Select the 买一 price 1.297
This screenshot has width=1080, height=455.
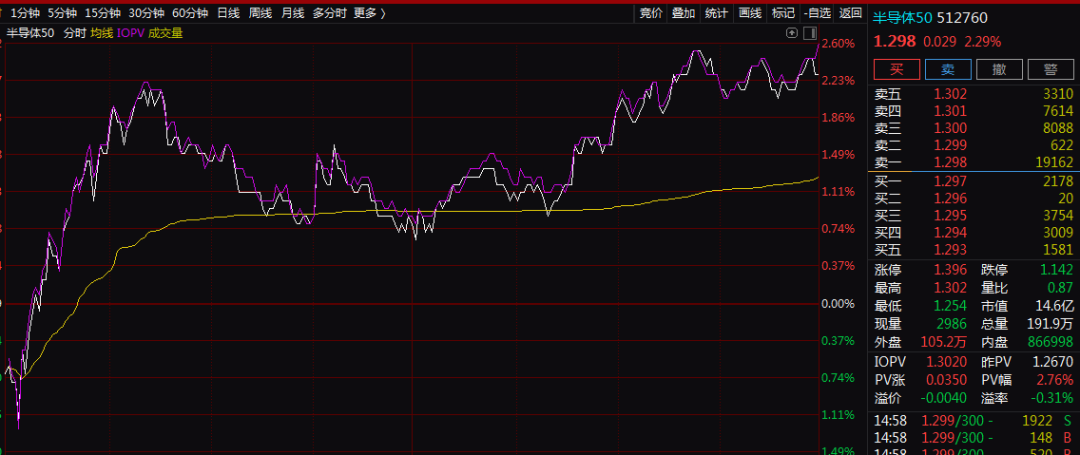[x=950, y=181]
